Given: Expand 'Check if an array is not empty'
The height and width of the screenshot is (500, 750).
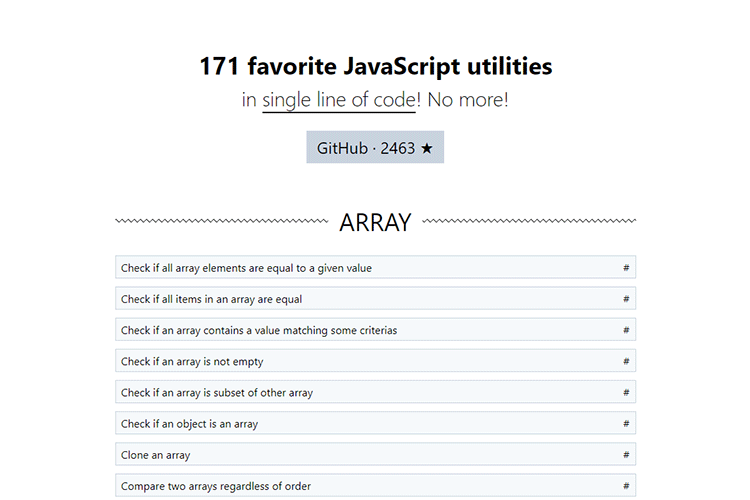Looking at the screenshot, I should (x=192, y=361).
